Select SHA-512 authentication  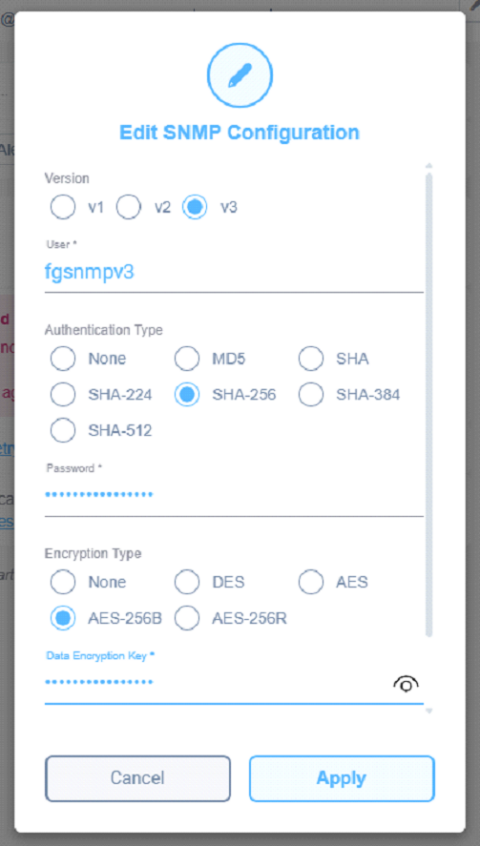point(63,431)
